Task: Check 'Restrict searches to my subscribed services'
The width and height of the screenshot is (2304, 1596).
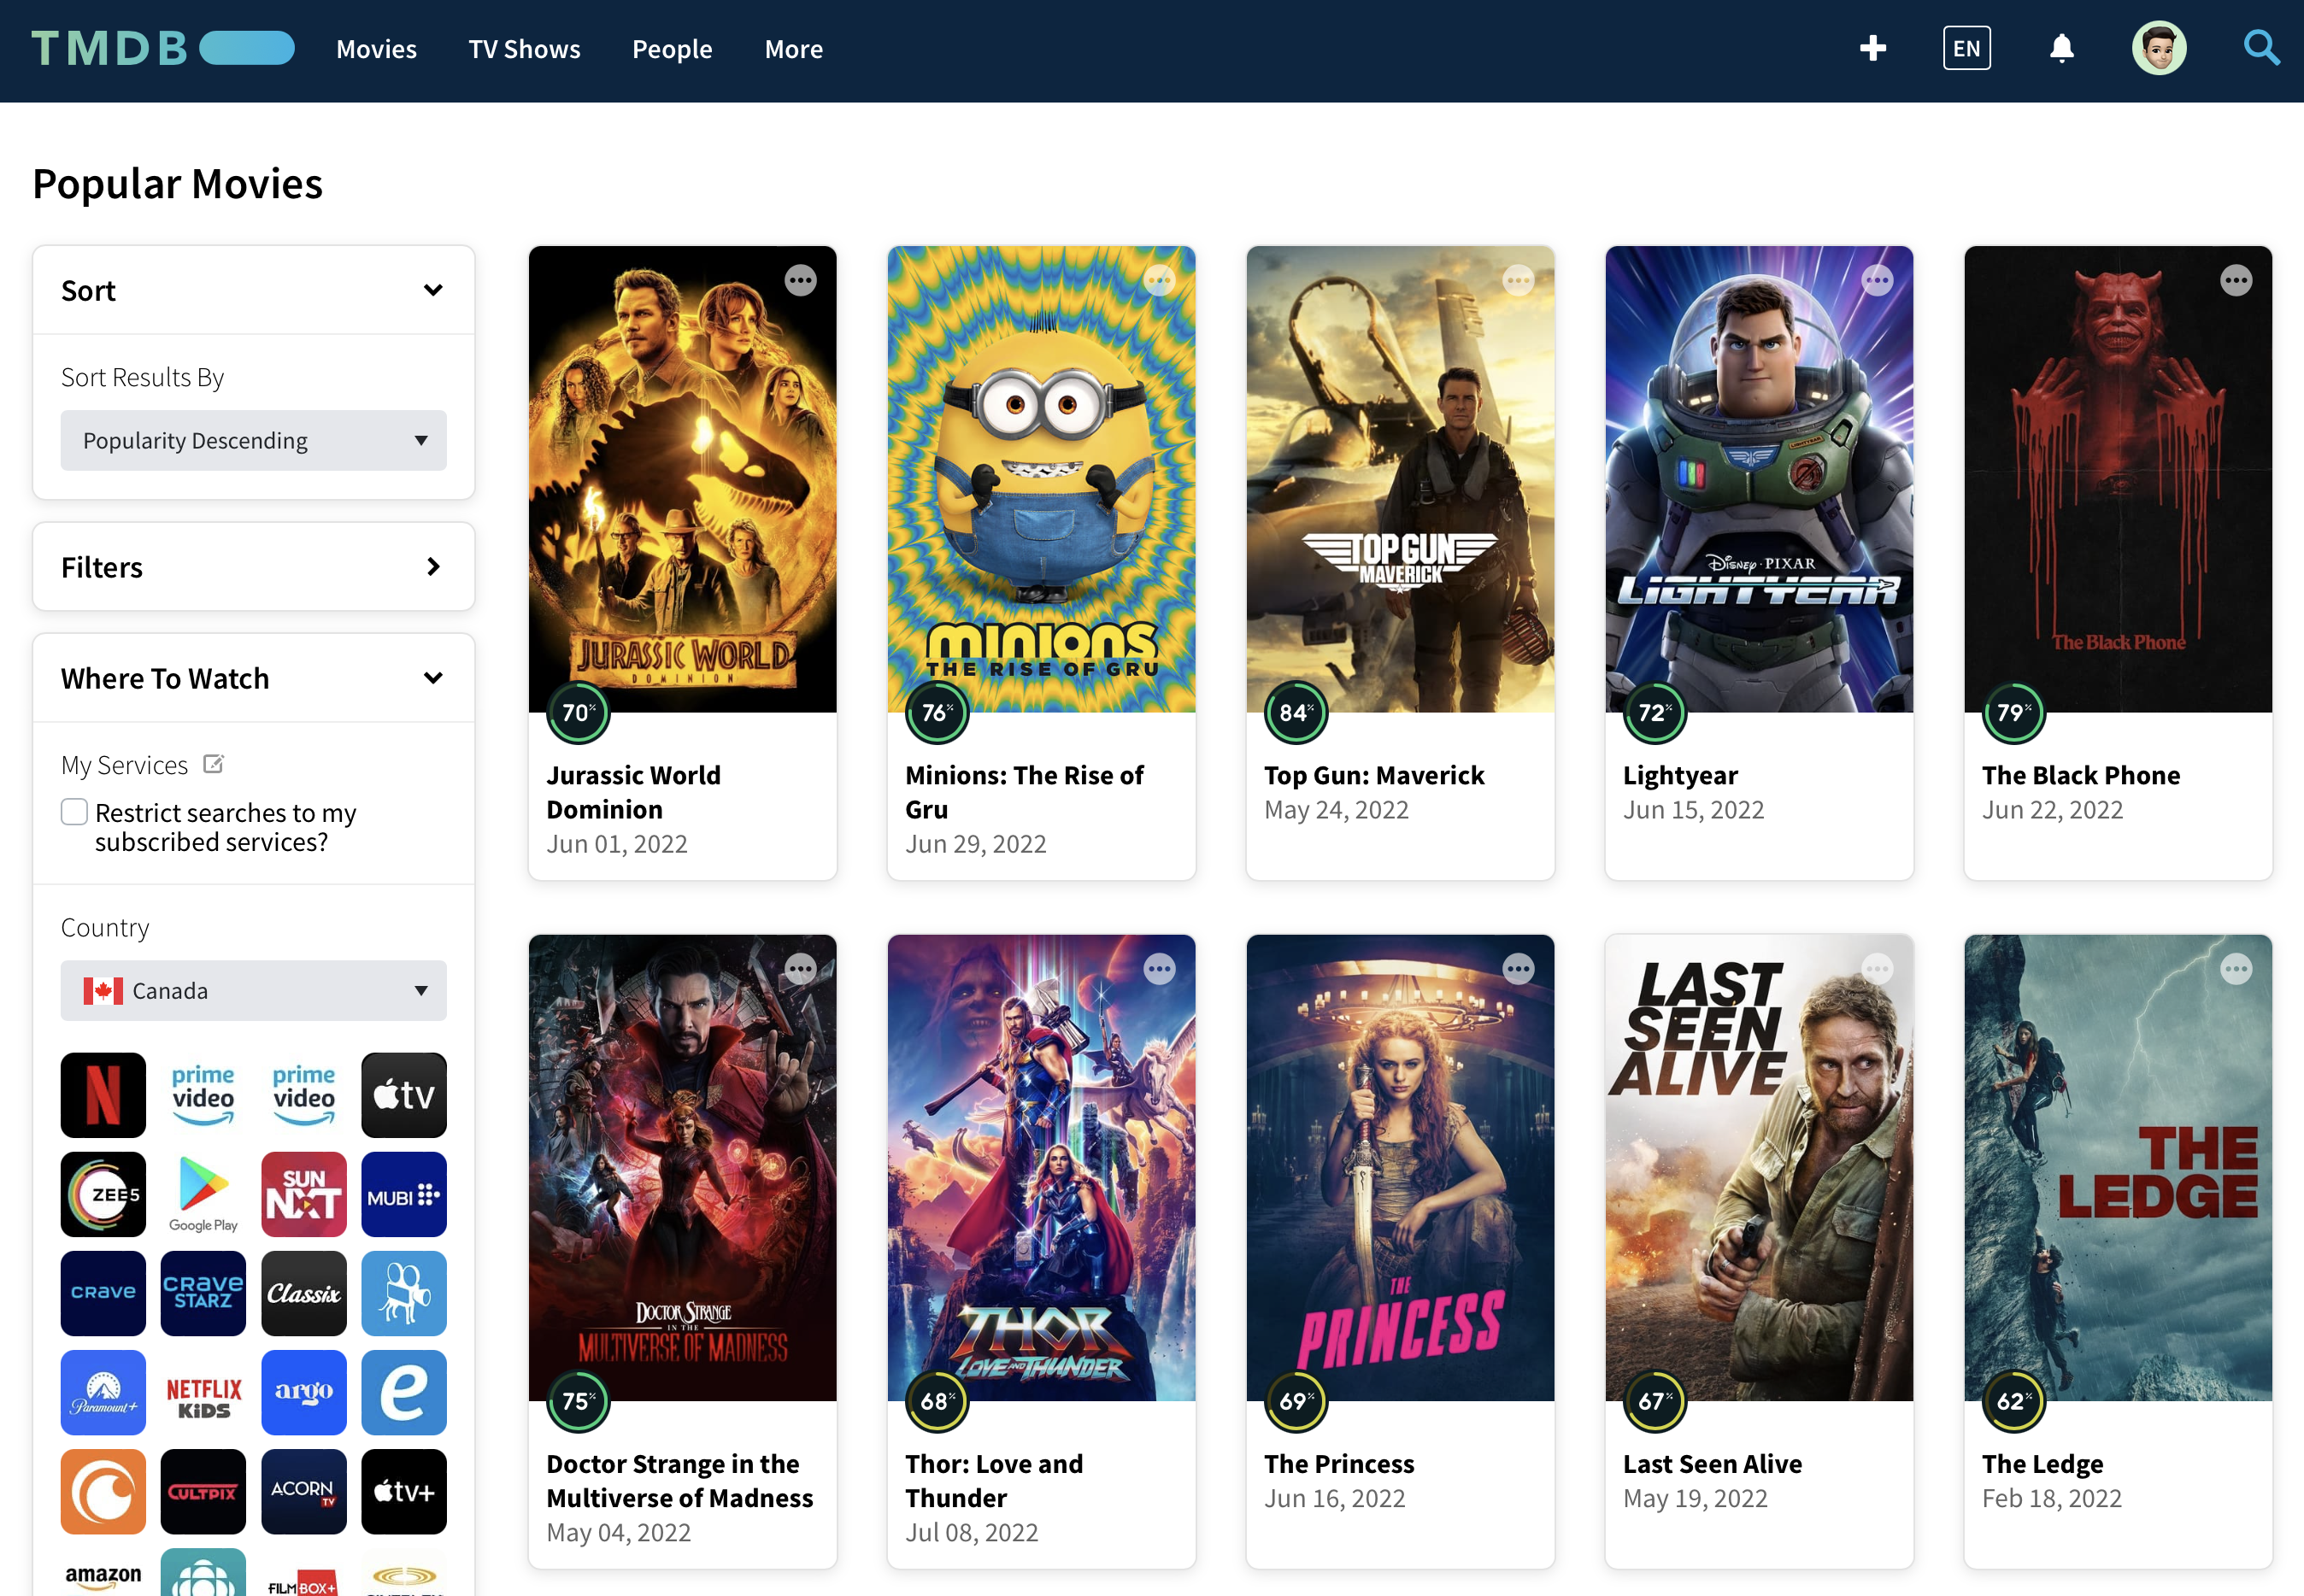Action: pyautogui.click(x=74, y=811)
